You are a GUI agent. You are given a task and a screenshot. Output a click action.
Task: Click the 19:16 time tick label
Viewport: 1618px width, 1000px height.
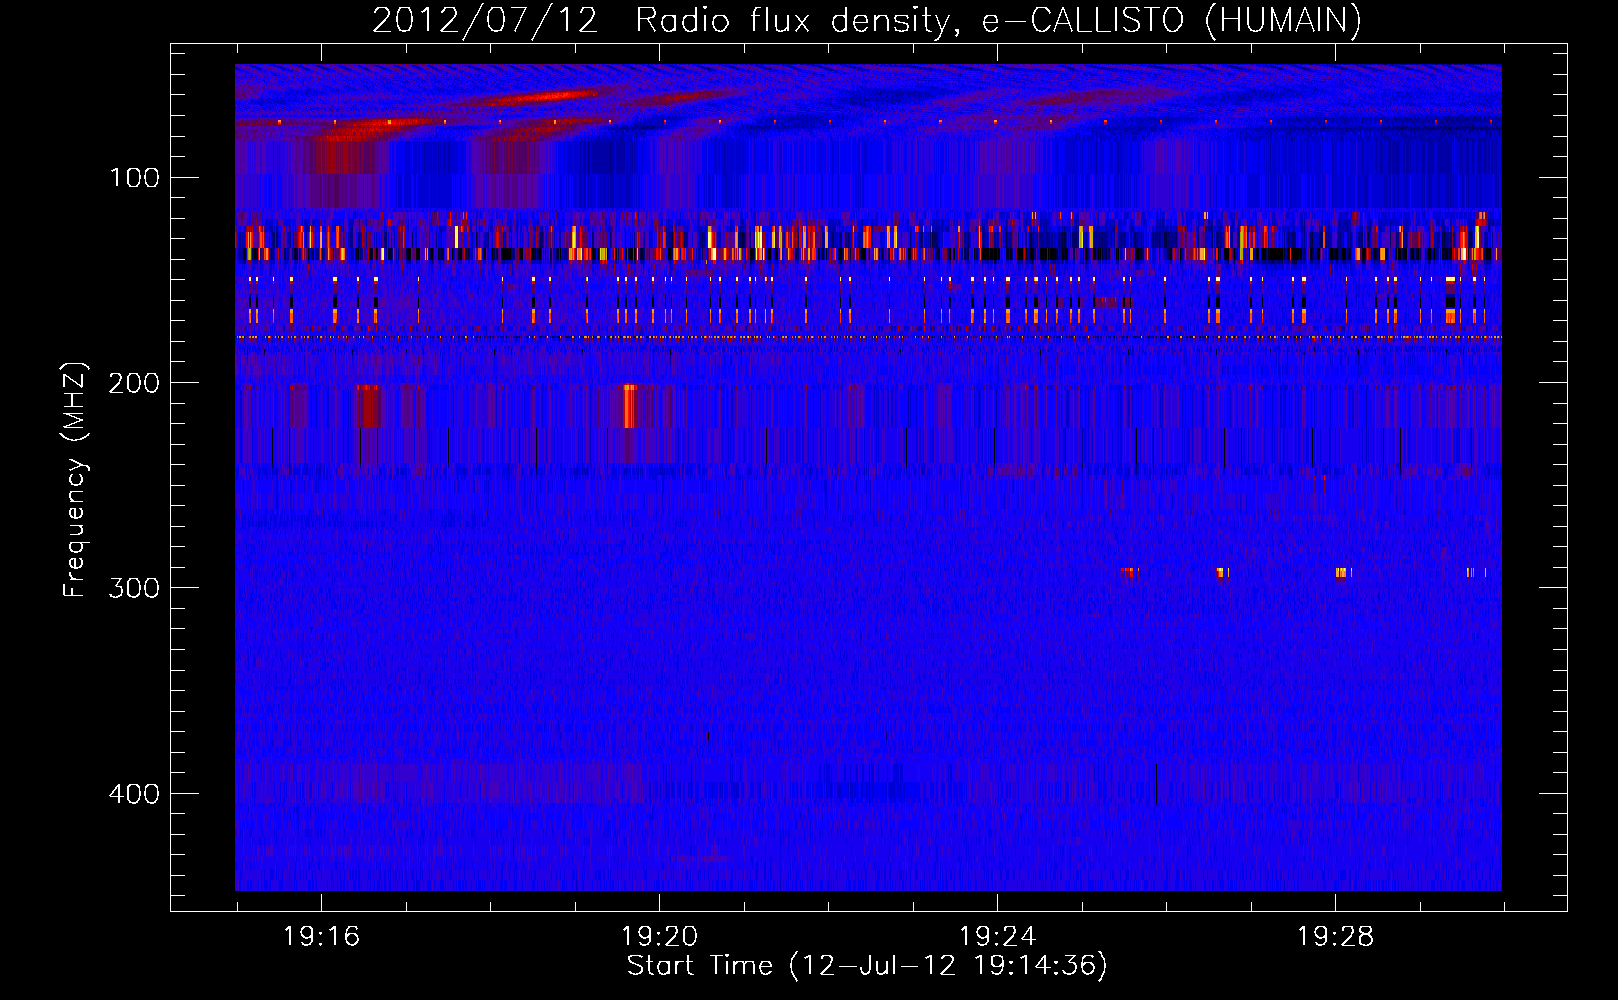click(x=321, y=936)
